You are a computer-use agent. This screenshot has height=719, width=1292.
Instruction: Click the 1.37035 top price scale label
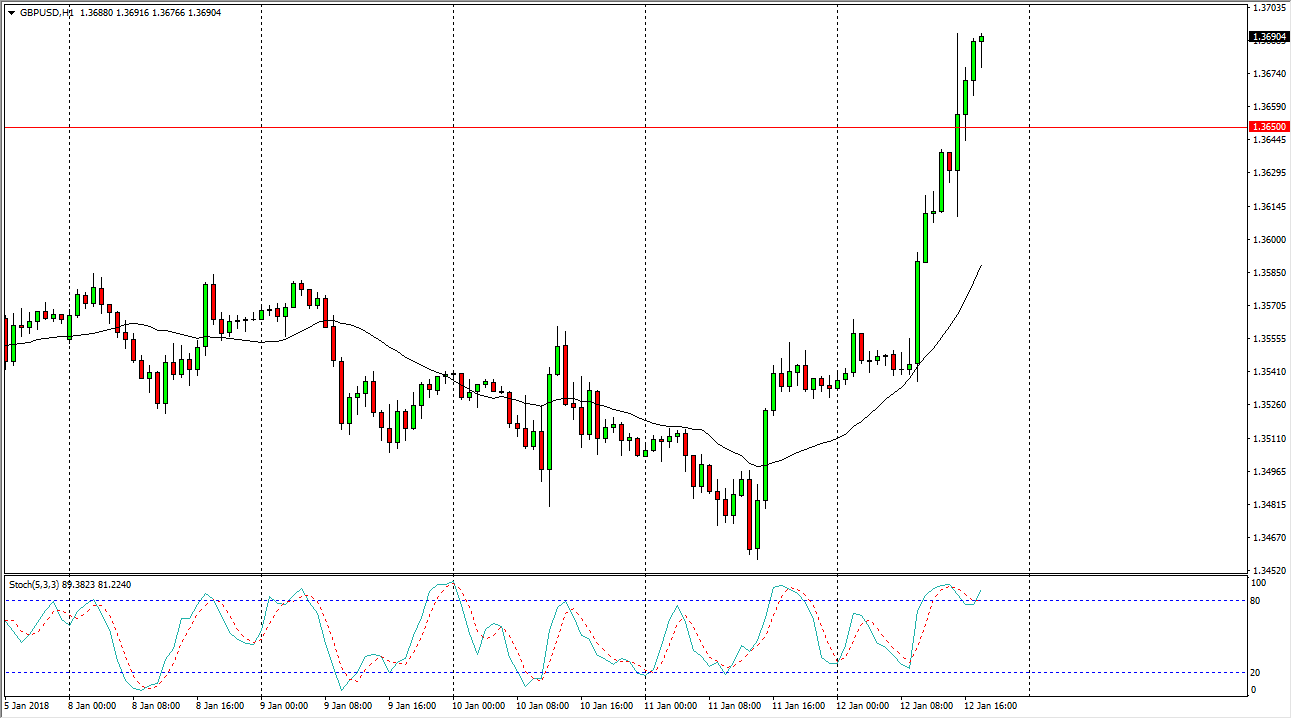1267,8
